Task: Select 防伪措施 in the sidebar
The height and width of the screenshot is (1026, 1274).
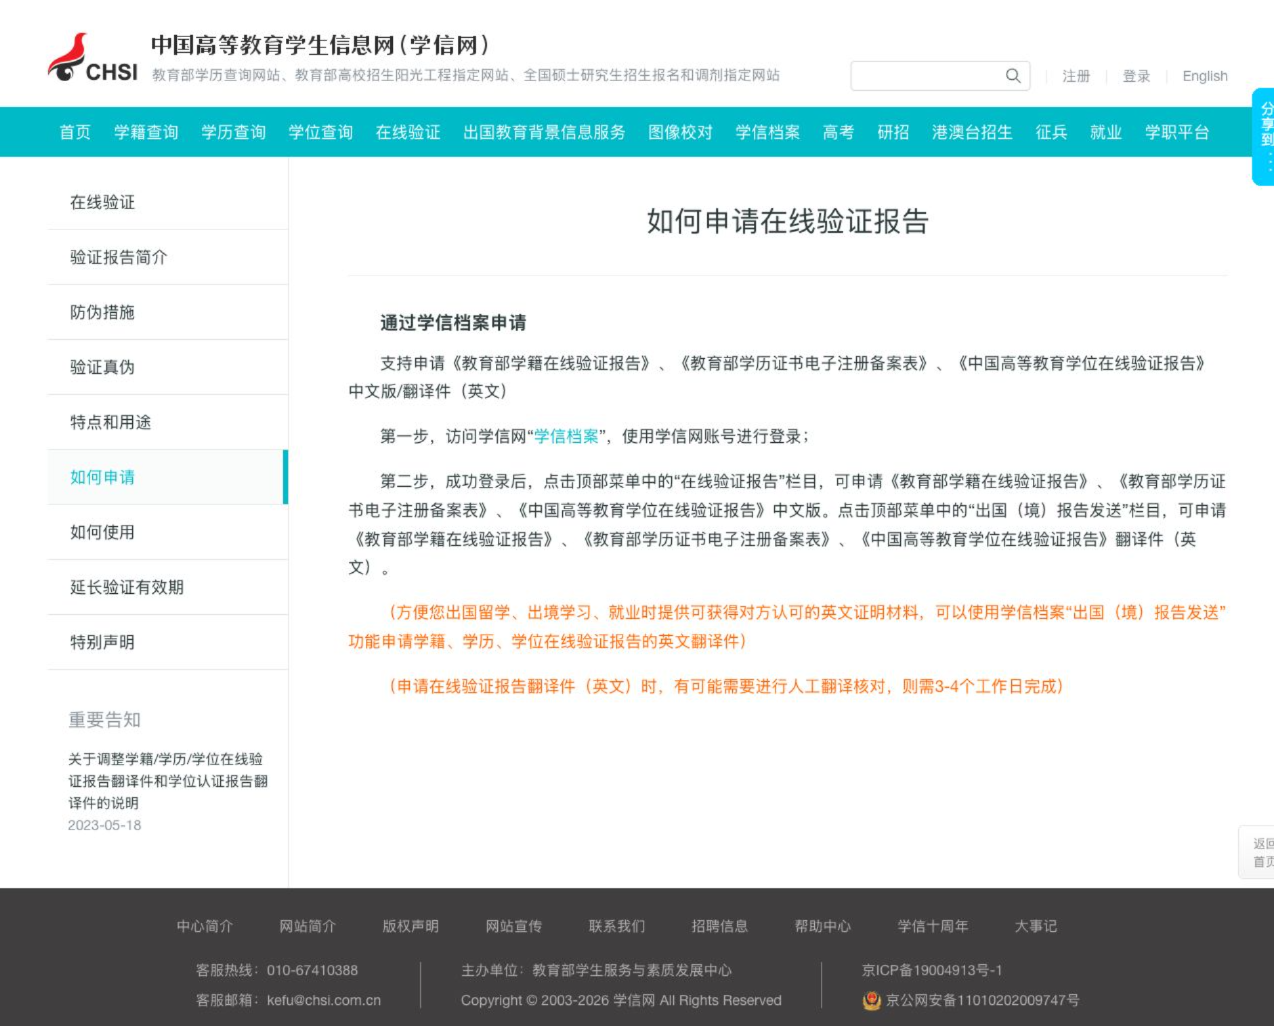Action: (x=168, y=312)
